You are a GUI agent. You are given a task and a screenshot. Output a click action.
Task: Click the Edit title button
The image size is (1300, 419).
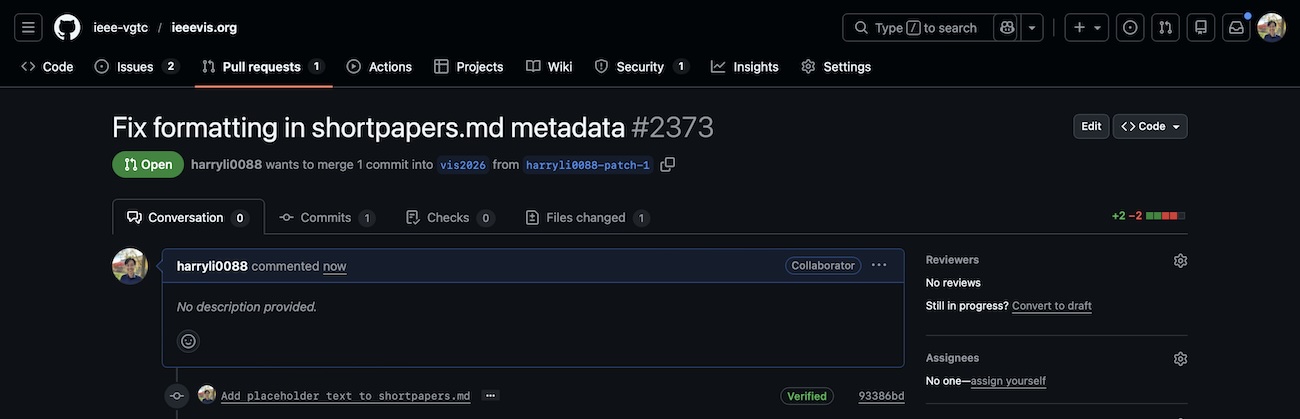(1091, 126)
